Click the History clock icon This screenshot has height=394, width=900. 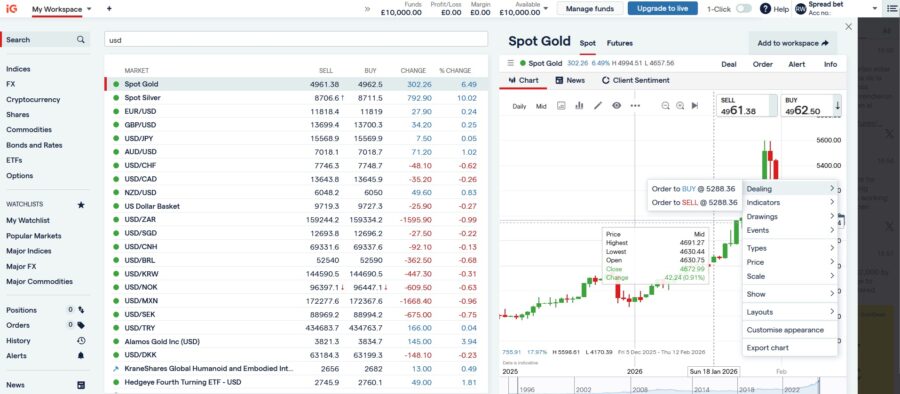point(81,341)
